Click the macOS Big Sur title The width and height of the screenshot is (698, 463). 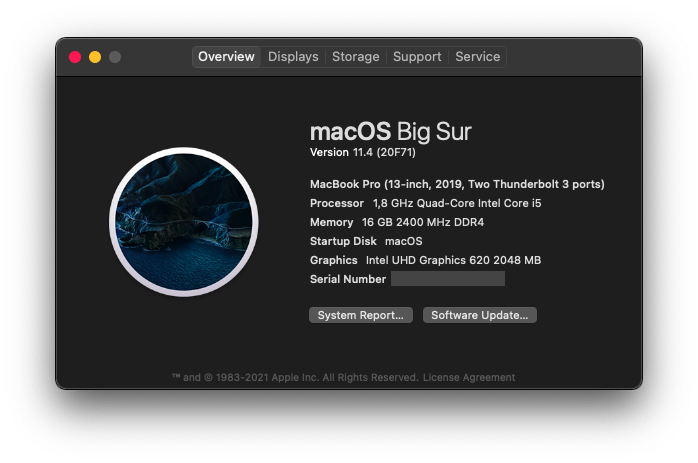point(390,131)
